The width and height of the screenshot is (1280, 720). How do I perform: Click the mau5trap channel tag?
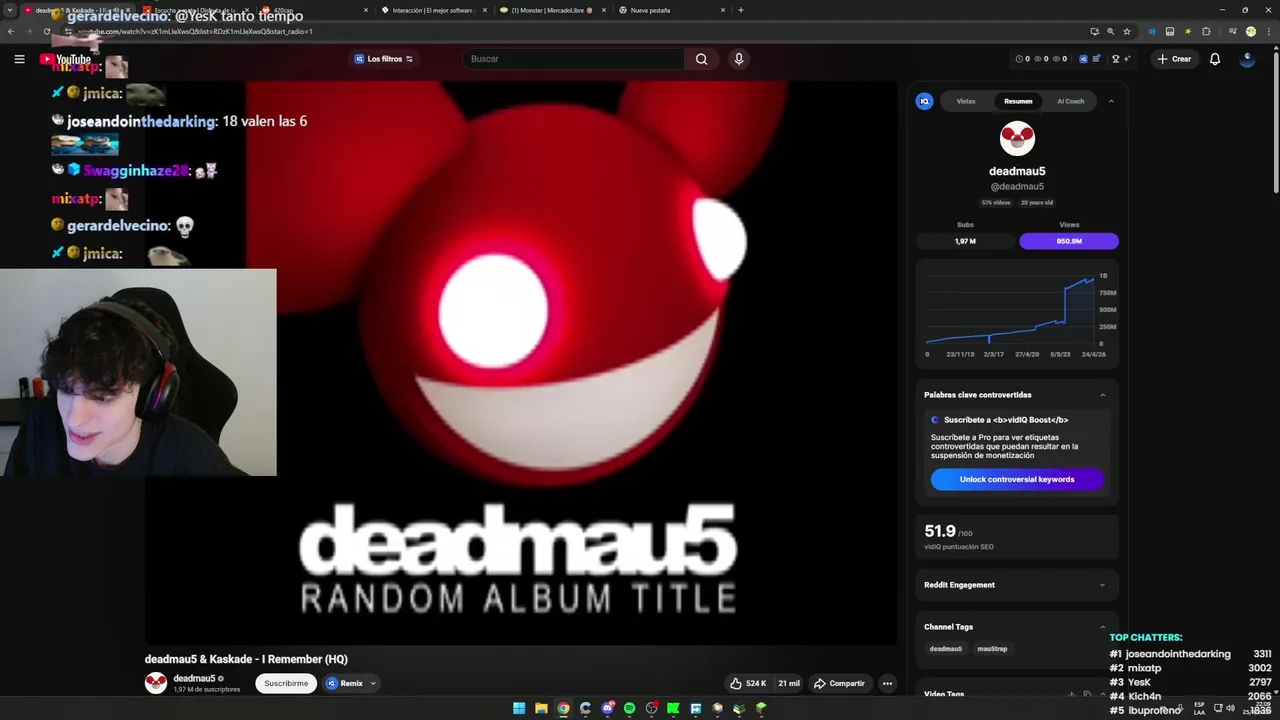(x=992, y=649)
